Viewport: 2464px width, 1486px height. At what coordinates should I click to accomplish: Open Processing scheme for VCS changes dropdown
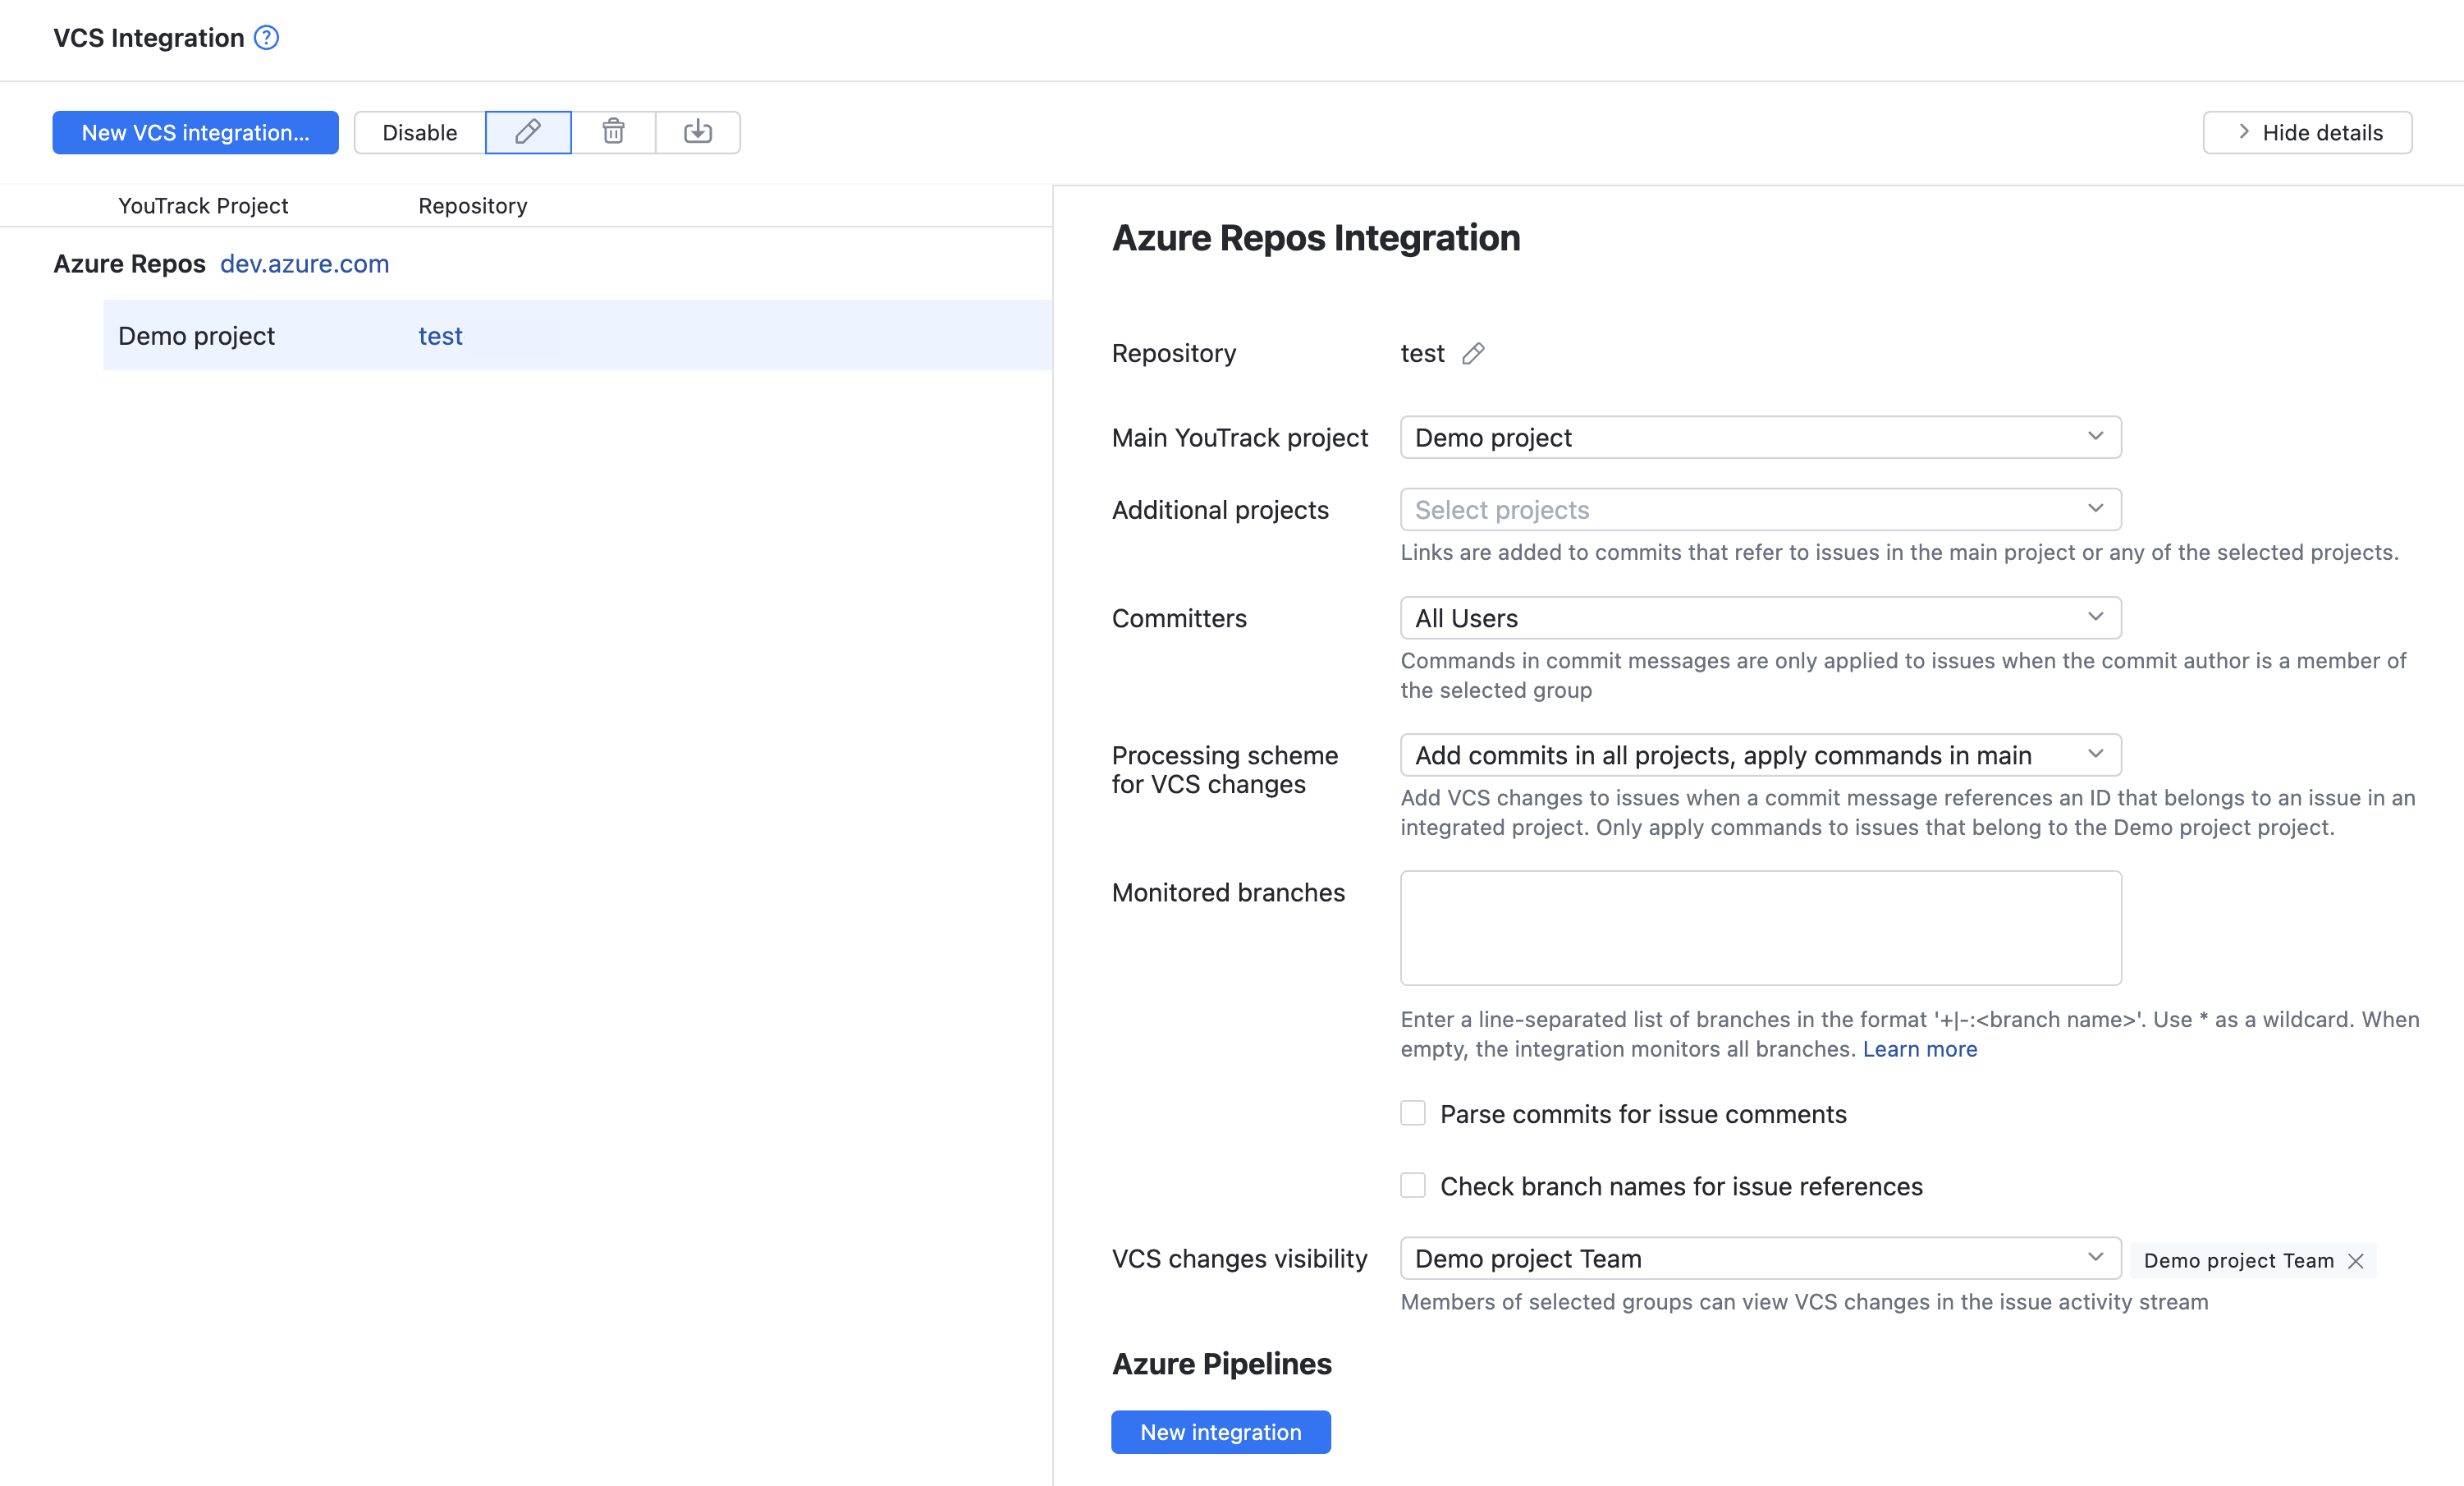point(1760,754)
